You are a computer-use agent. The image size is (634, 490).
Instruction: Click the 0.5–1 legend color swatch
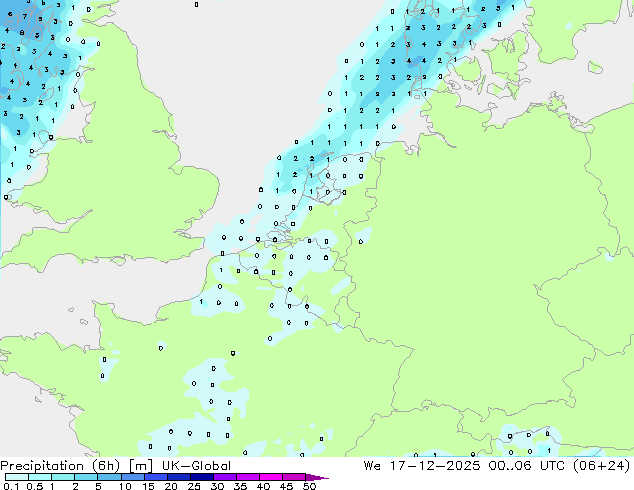pyautogui.click(x=40, y=477)
